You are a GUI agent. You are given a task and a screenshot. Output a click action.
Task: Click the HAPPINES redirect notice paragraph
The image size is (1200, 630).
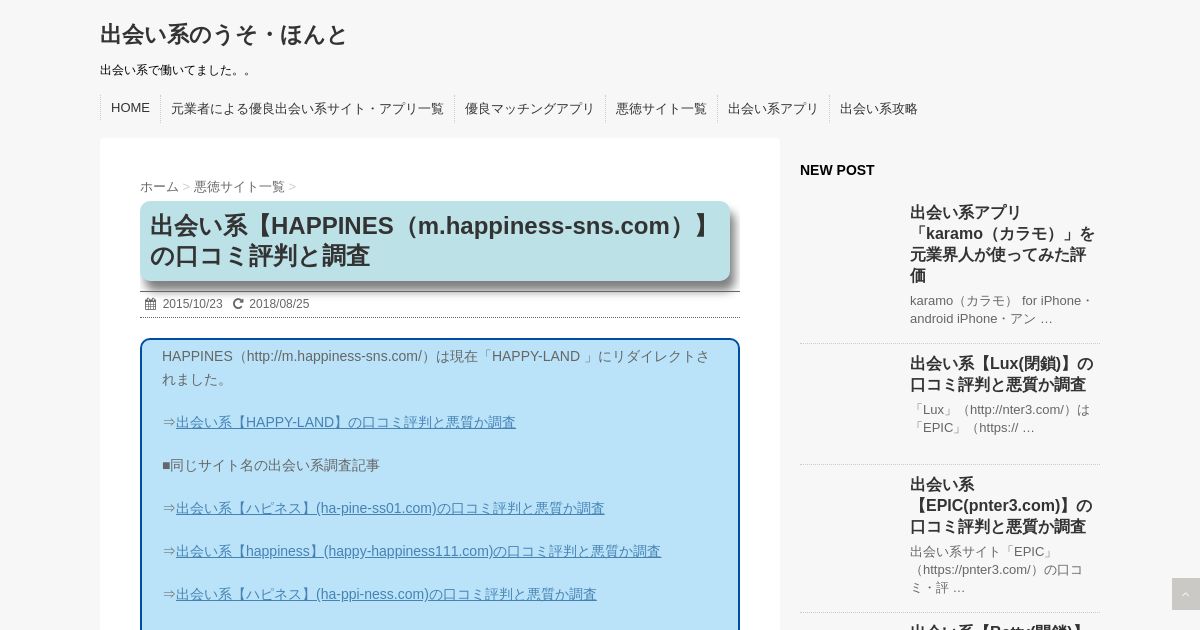pos(436,368)
